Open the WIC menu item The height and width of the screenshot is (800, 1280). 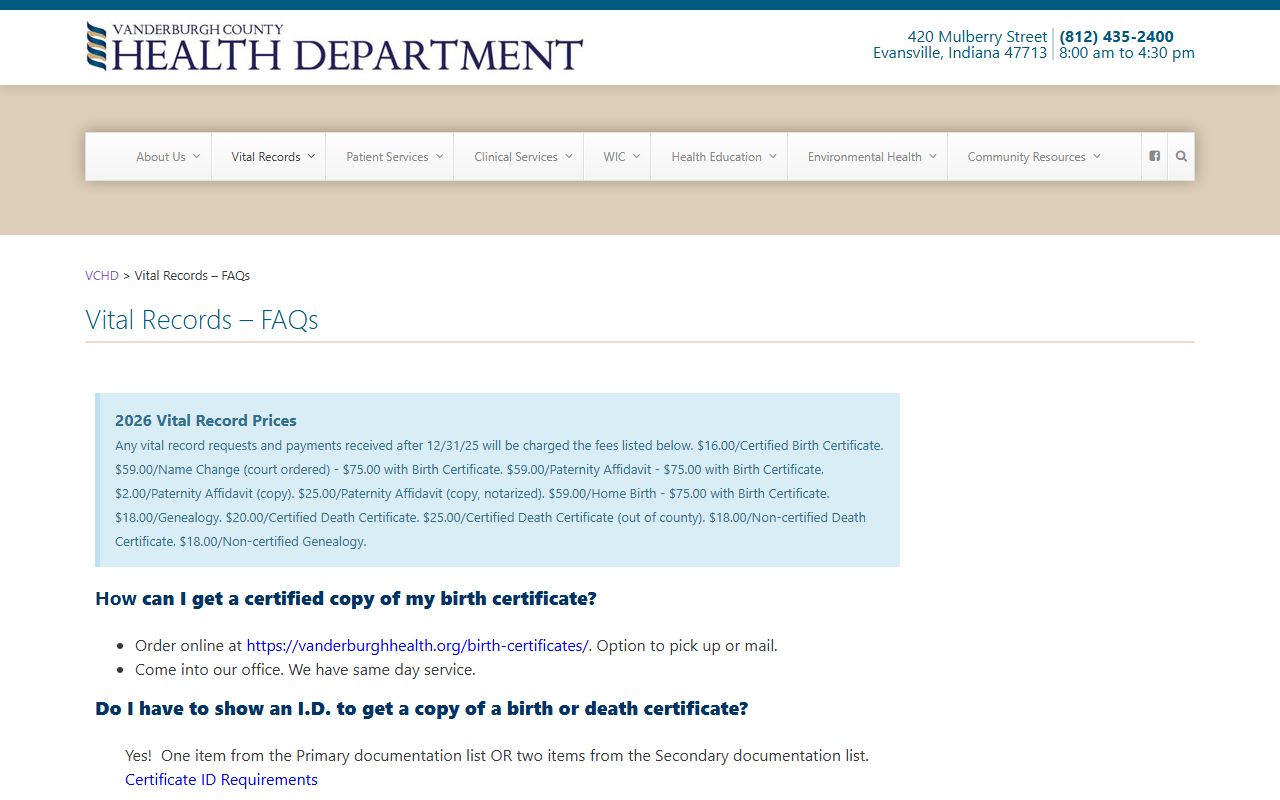click(614, 157)
